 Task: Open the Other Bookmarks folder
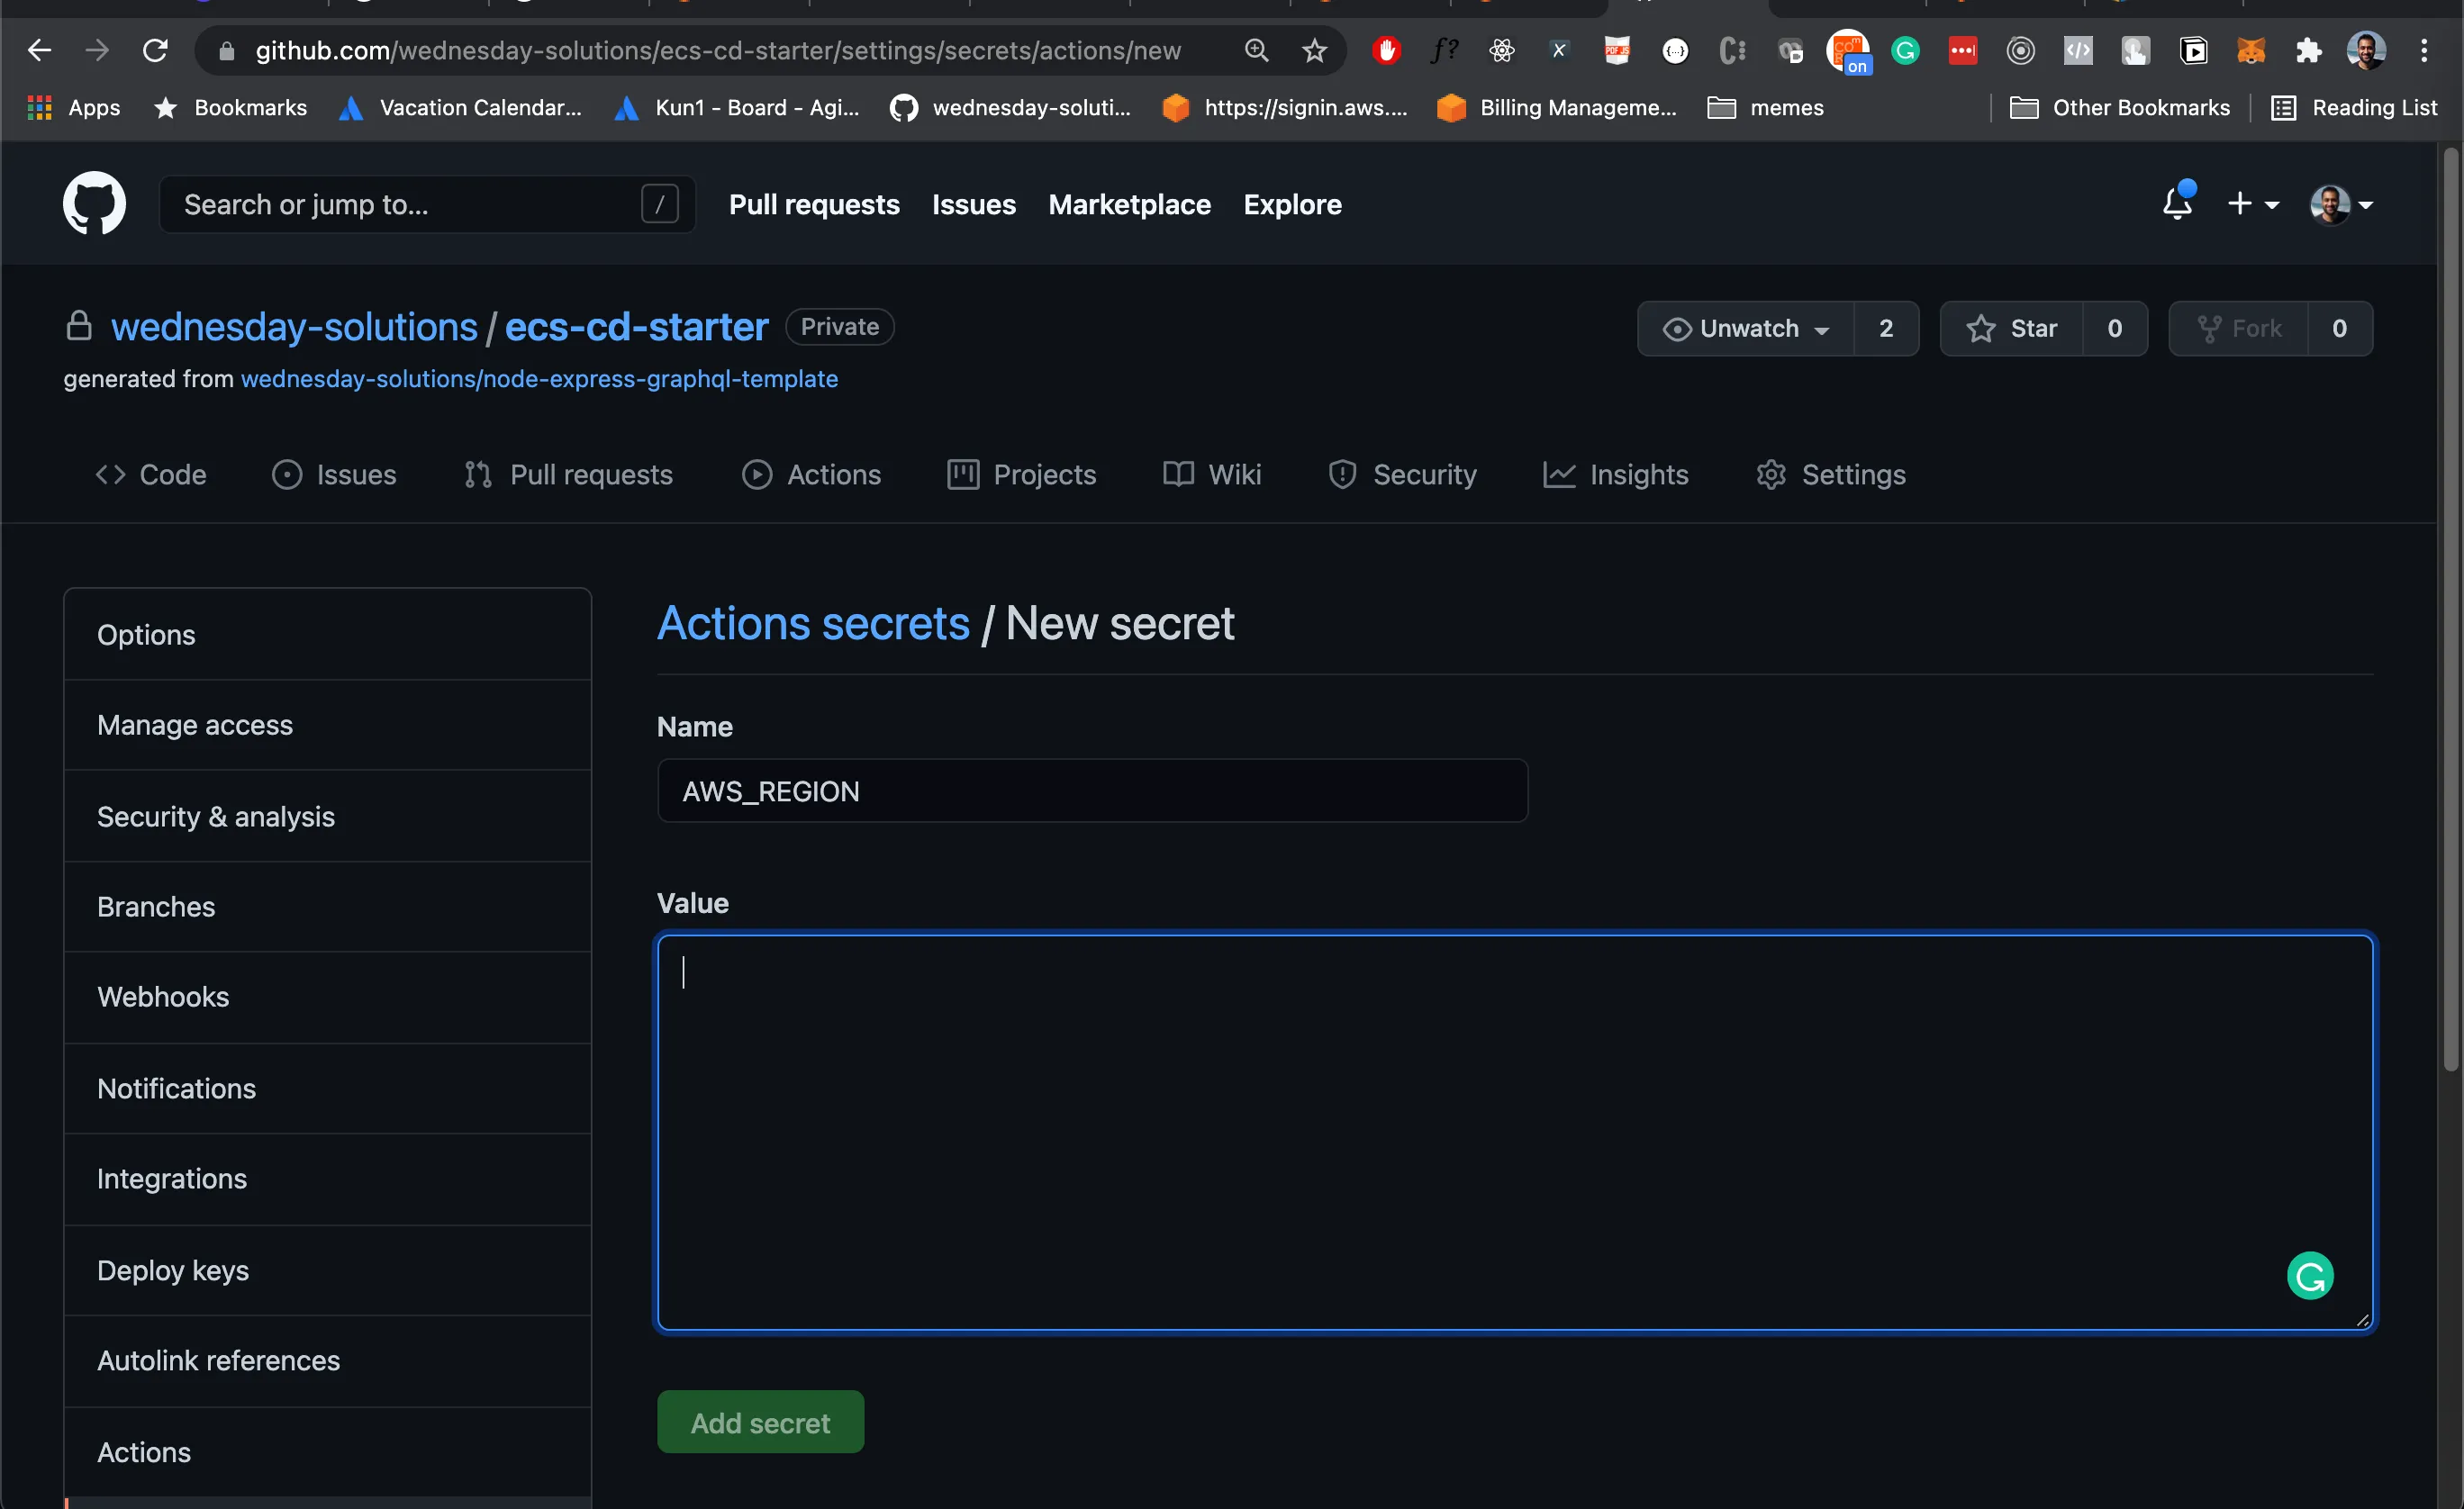pos(2120,107)
